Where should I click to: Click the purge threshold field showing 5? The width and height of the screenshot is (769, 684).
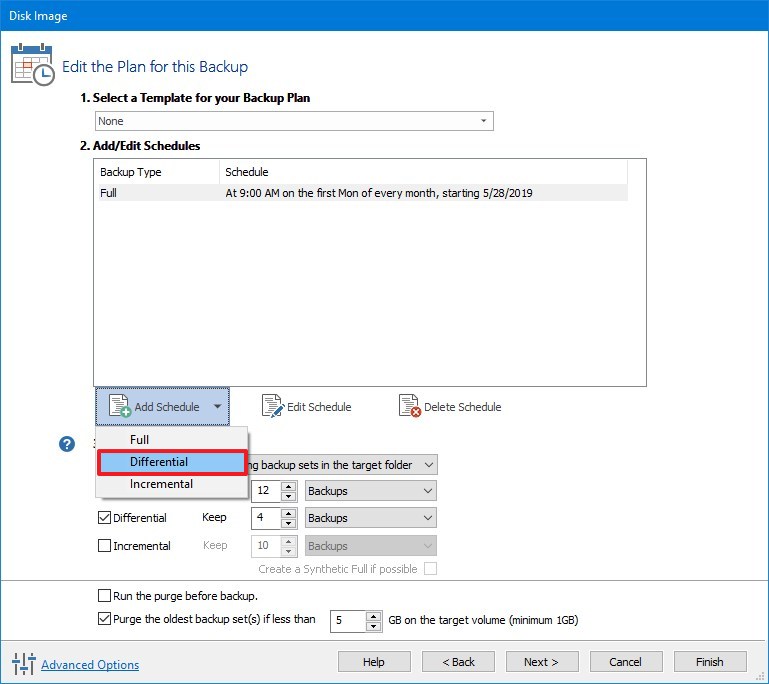tap(348, 621)
